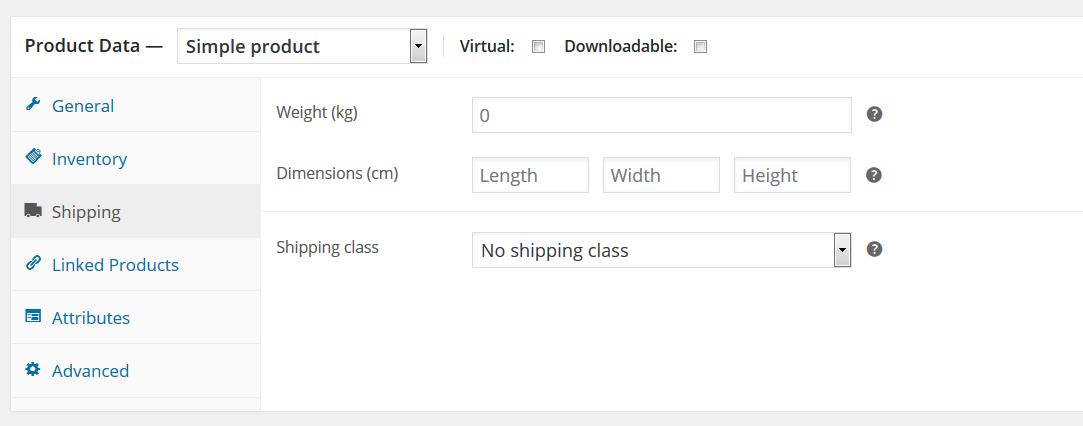Click the Shipping truck icon
The image size is (1083, 426).
click(32, 210)
